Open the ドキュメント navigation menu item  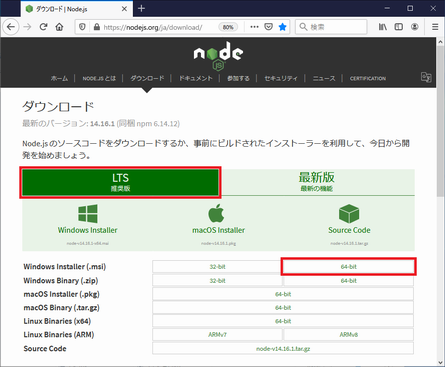[x=196, y=78]
